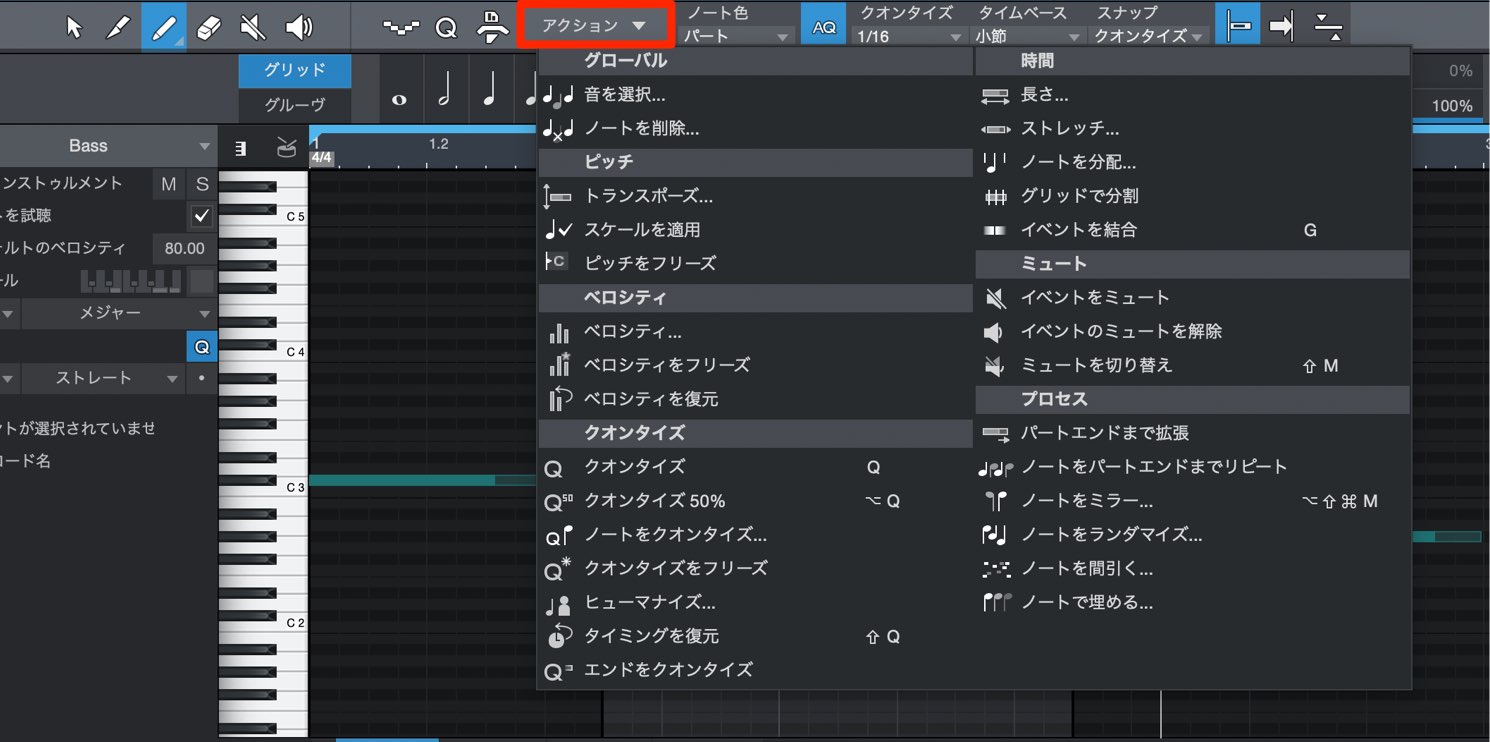Toggle AQ auto-quantize button
Screen dimensions: 1490x742
click(x=824, y=28)
